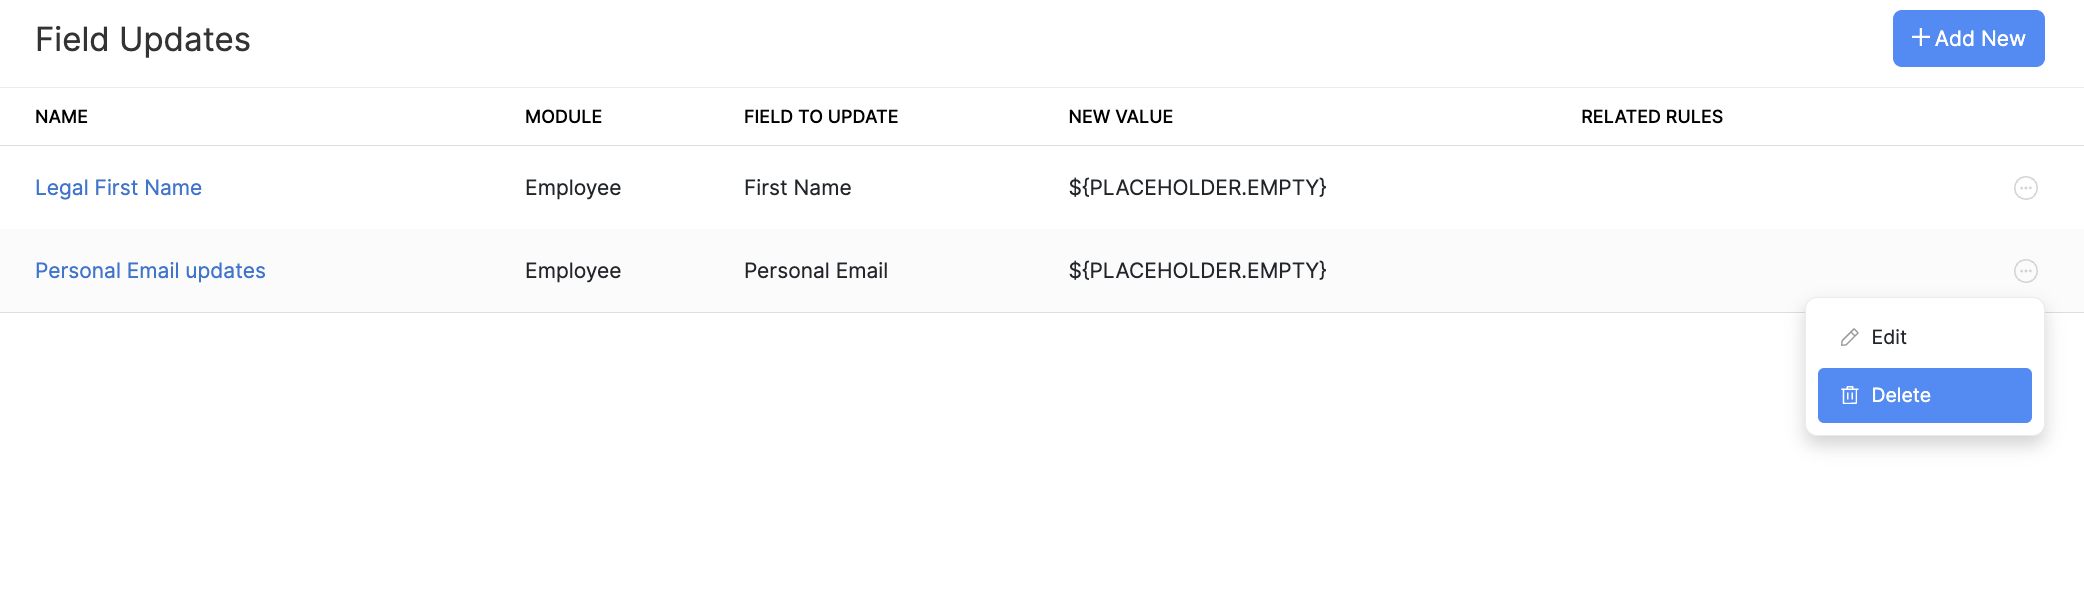
Task: Choose Delete from the context menu
Action: pos(1900,396)
